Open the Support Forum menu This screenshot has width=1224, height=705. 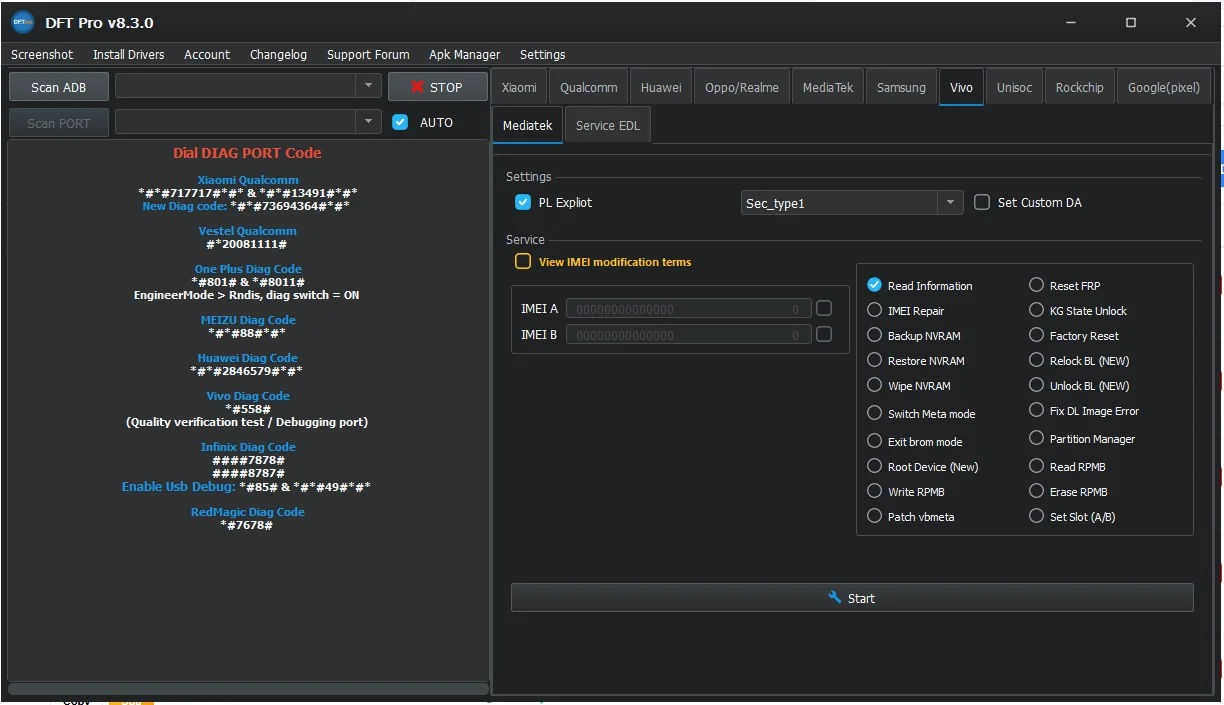click(368, 55)
